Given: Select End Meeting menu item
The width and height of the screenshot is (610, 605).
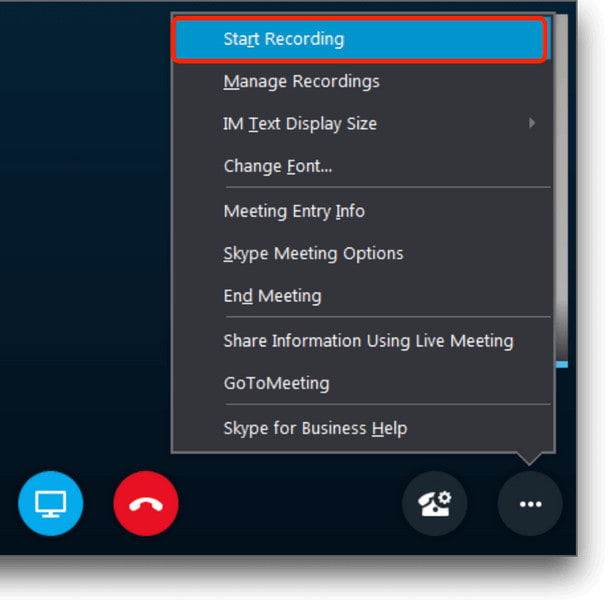Looking at the screenshot, I should [362, 296].
